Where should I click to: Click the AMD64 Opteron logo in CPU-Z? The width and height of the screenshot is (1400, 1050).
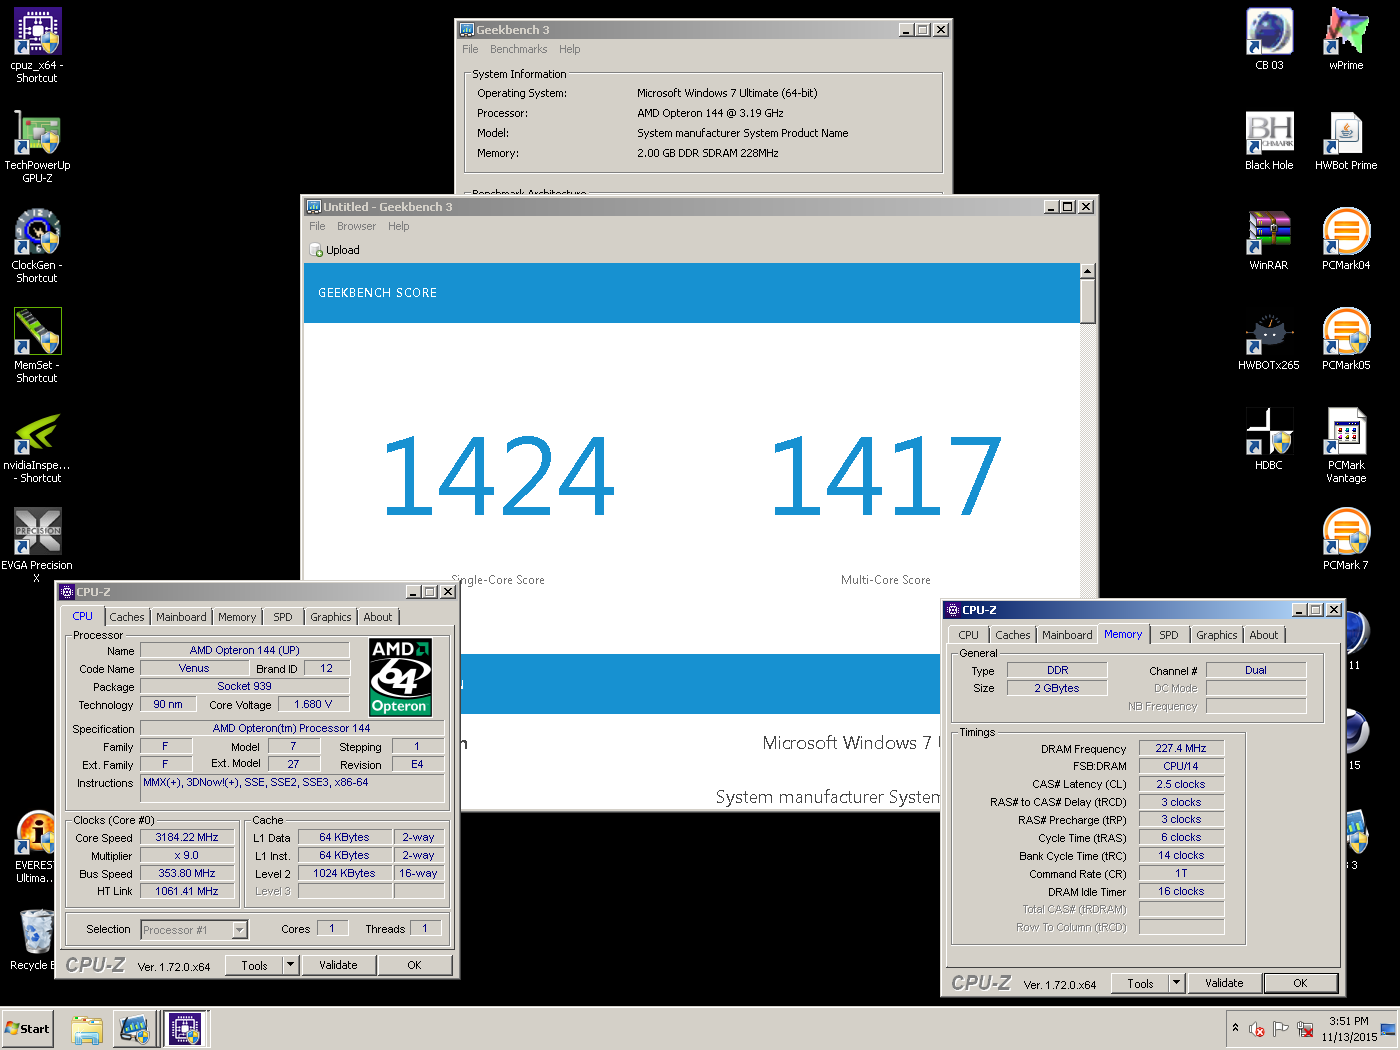coord(400,677)
